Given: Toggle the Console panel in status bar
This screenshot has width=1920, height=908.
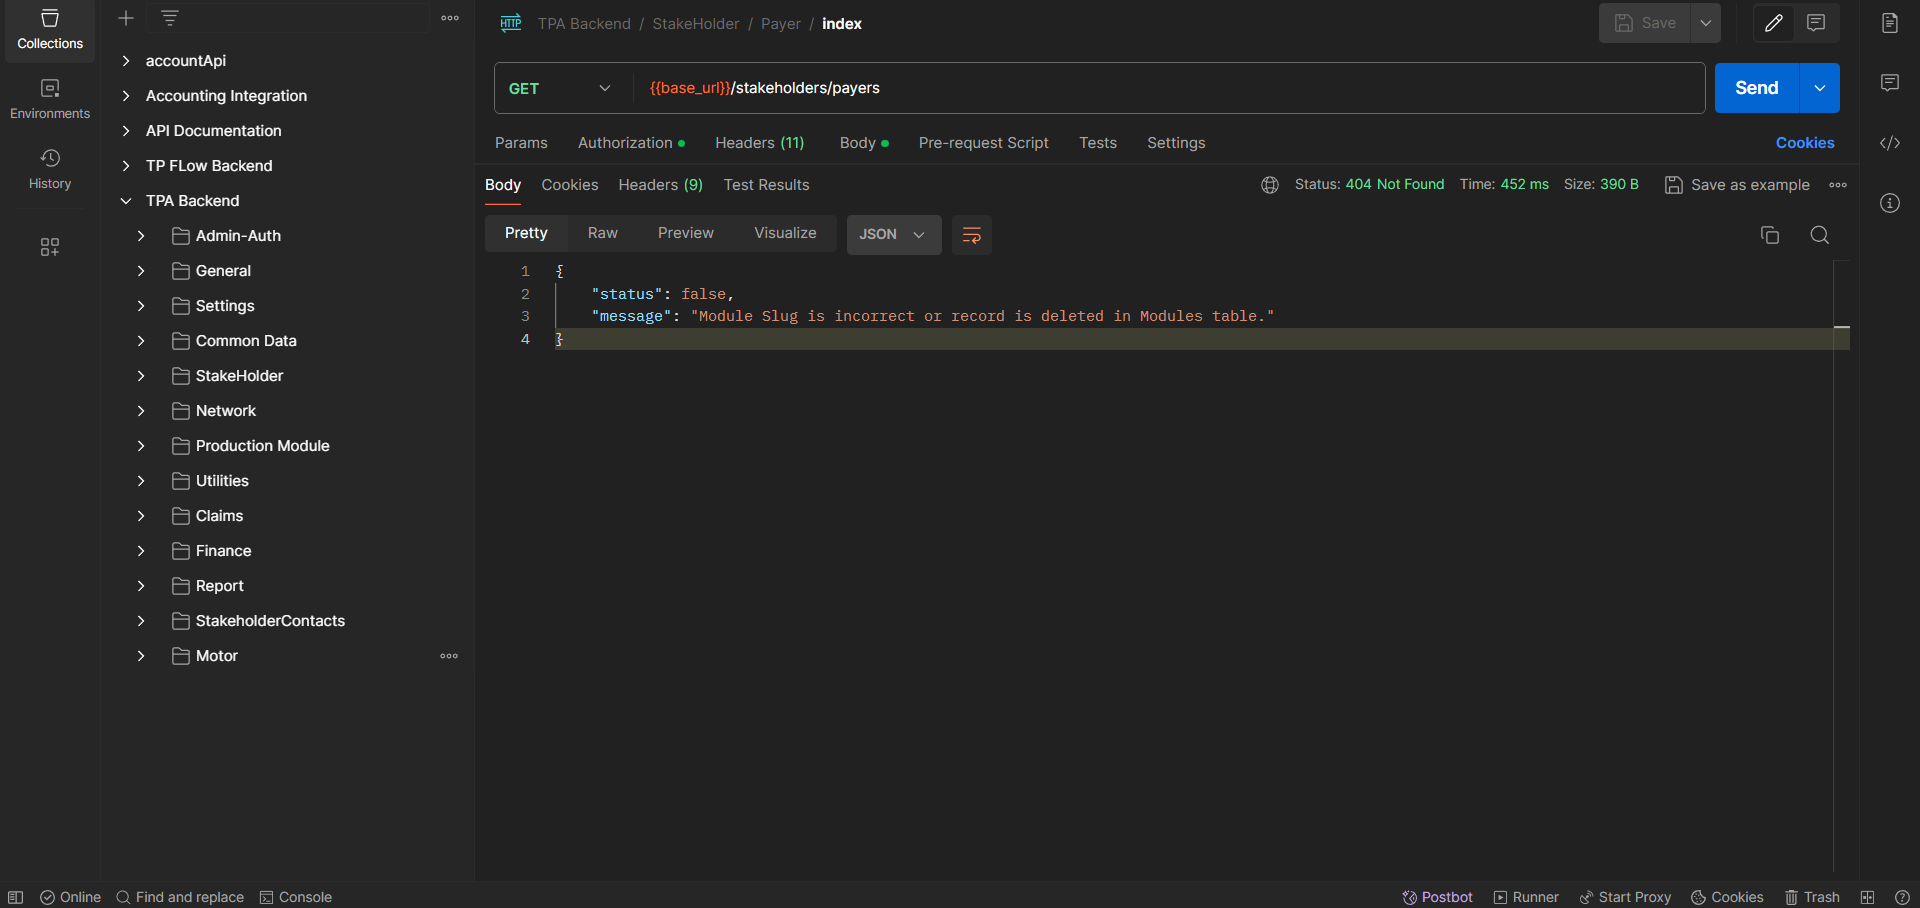Looking at the screenshot, I should (x=296, y=897).
